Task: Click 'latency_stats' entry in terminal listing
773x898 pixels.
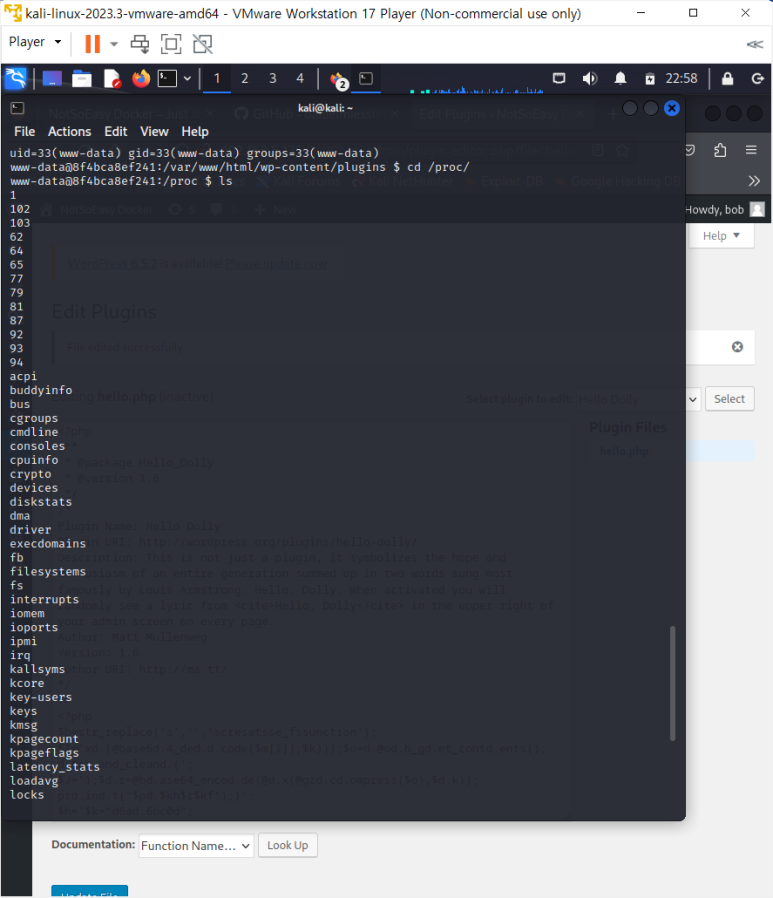Action: [x=54, y=766]
